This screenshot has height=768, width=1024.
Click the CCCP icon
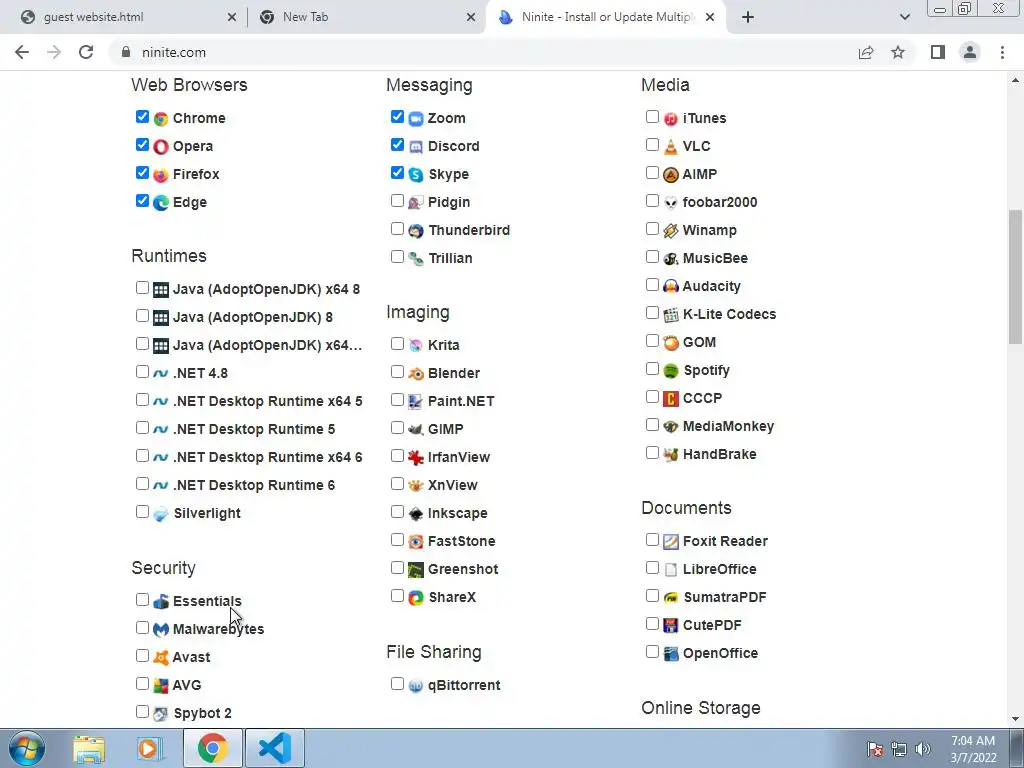(671, 399)
